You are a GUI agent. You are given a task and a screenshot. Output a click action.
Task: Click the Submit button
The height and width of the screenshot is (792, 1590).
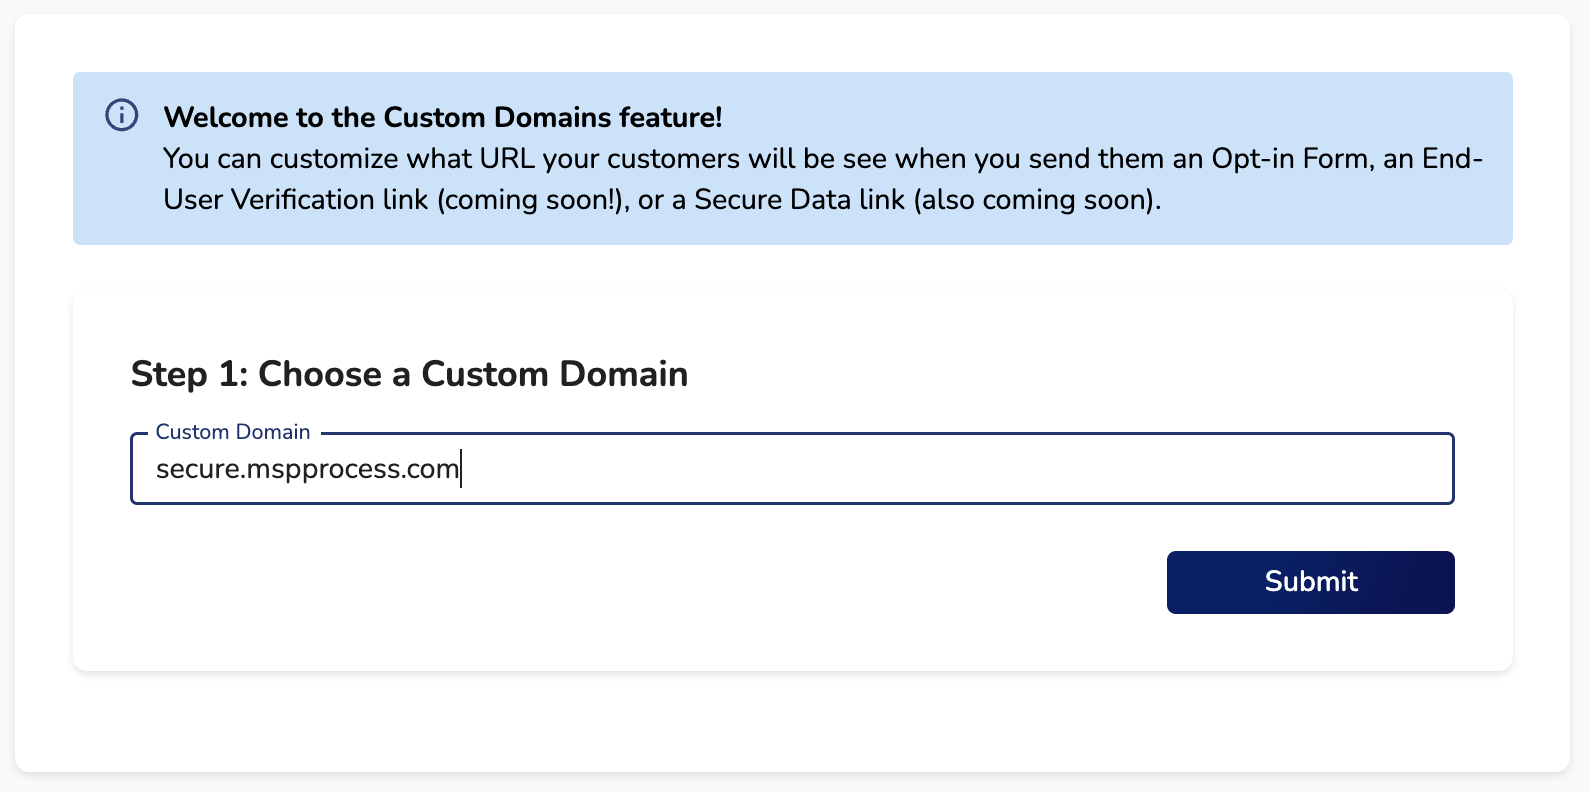click(1310, 582)
